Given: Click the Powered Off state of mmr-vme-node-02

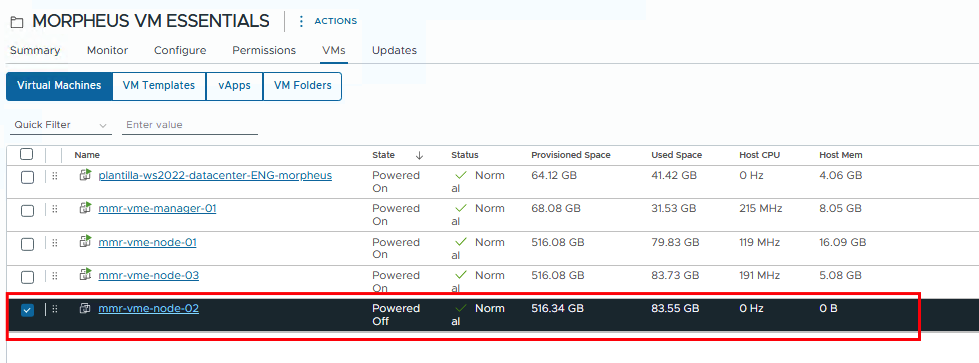Looking at the screenshot, I should coord(396,314).
